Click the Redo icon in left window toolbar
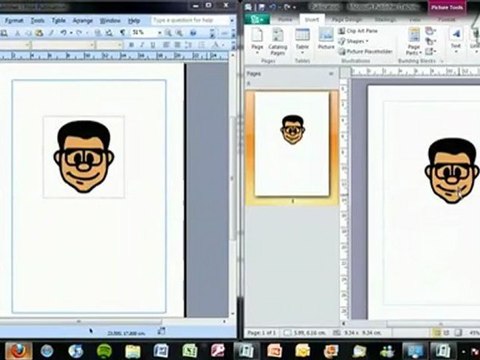The width and height of the screenshot is (480, 360). click(x=80, y=33)
